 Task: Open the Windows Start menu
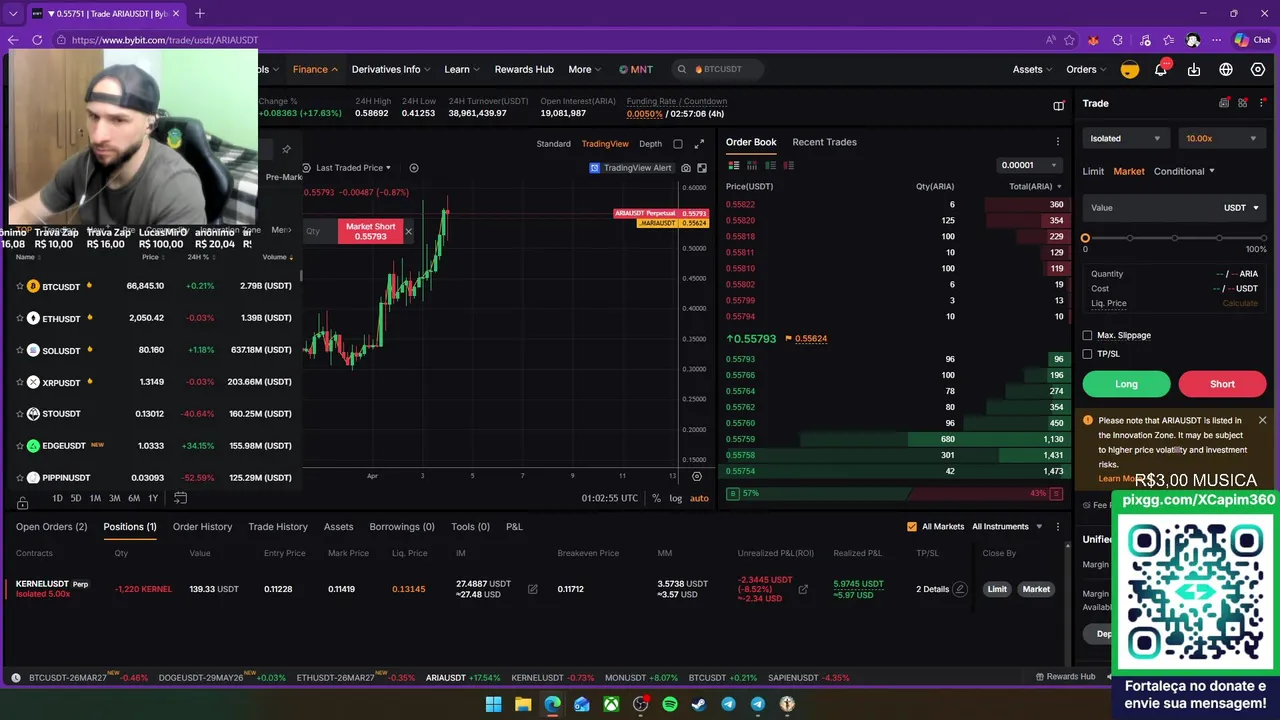pos(493,704)
